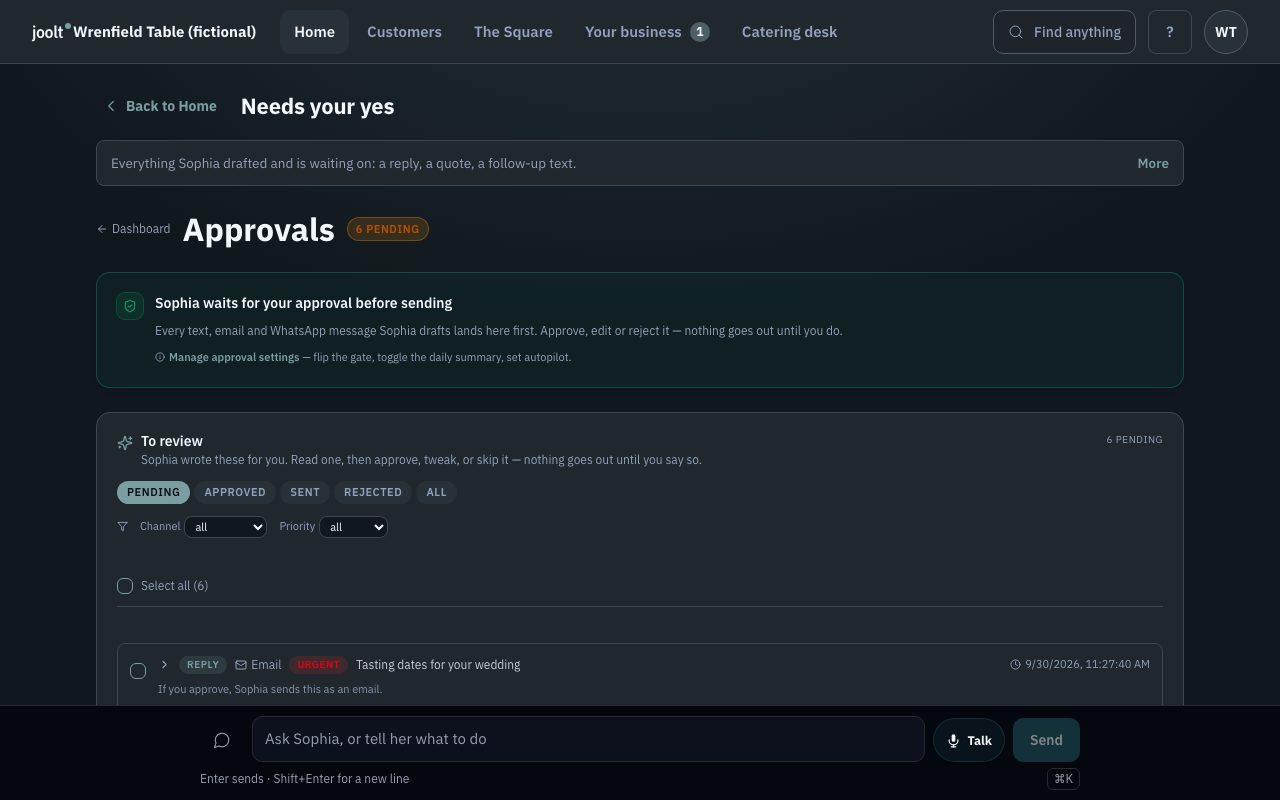Focus the Ask Sophia input field
Screen dimensions: 1280x800
pyautogui.click(x=588, y=739)
